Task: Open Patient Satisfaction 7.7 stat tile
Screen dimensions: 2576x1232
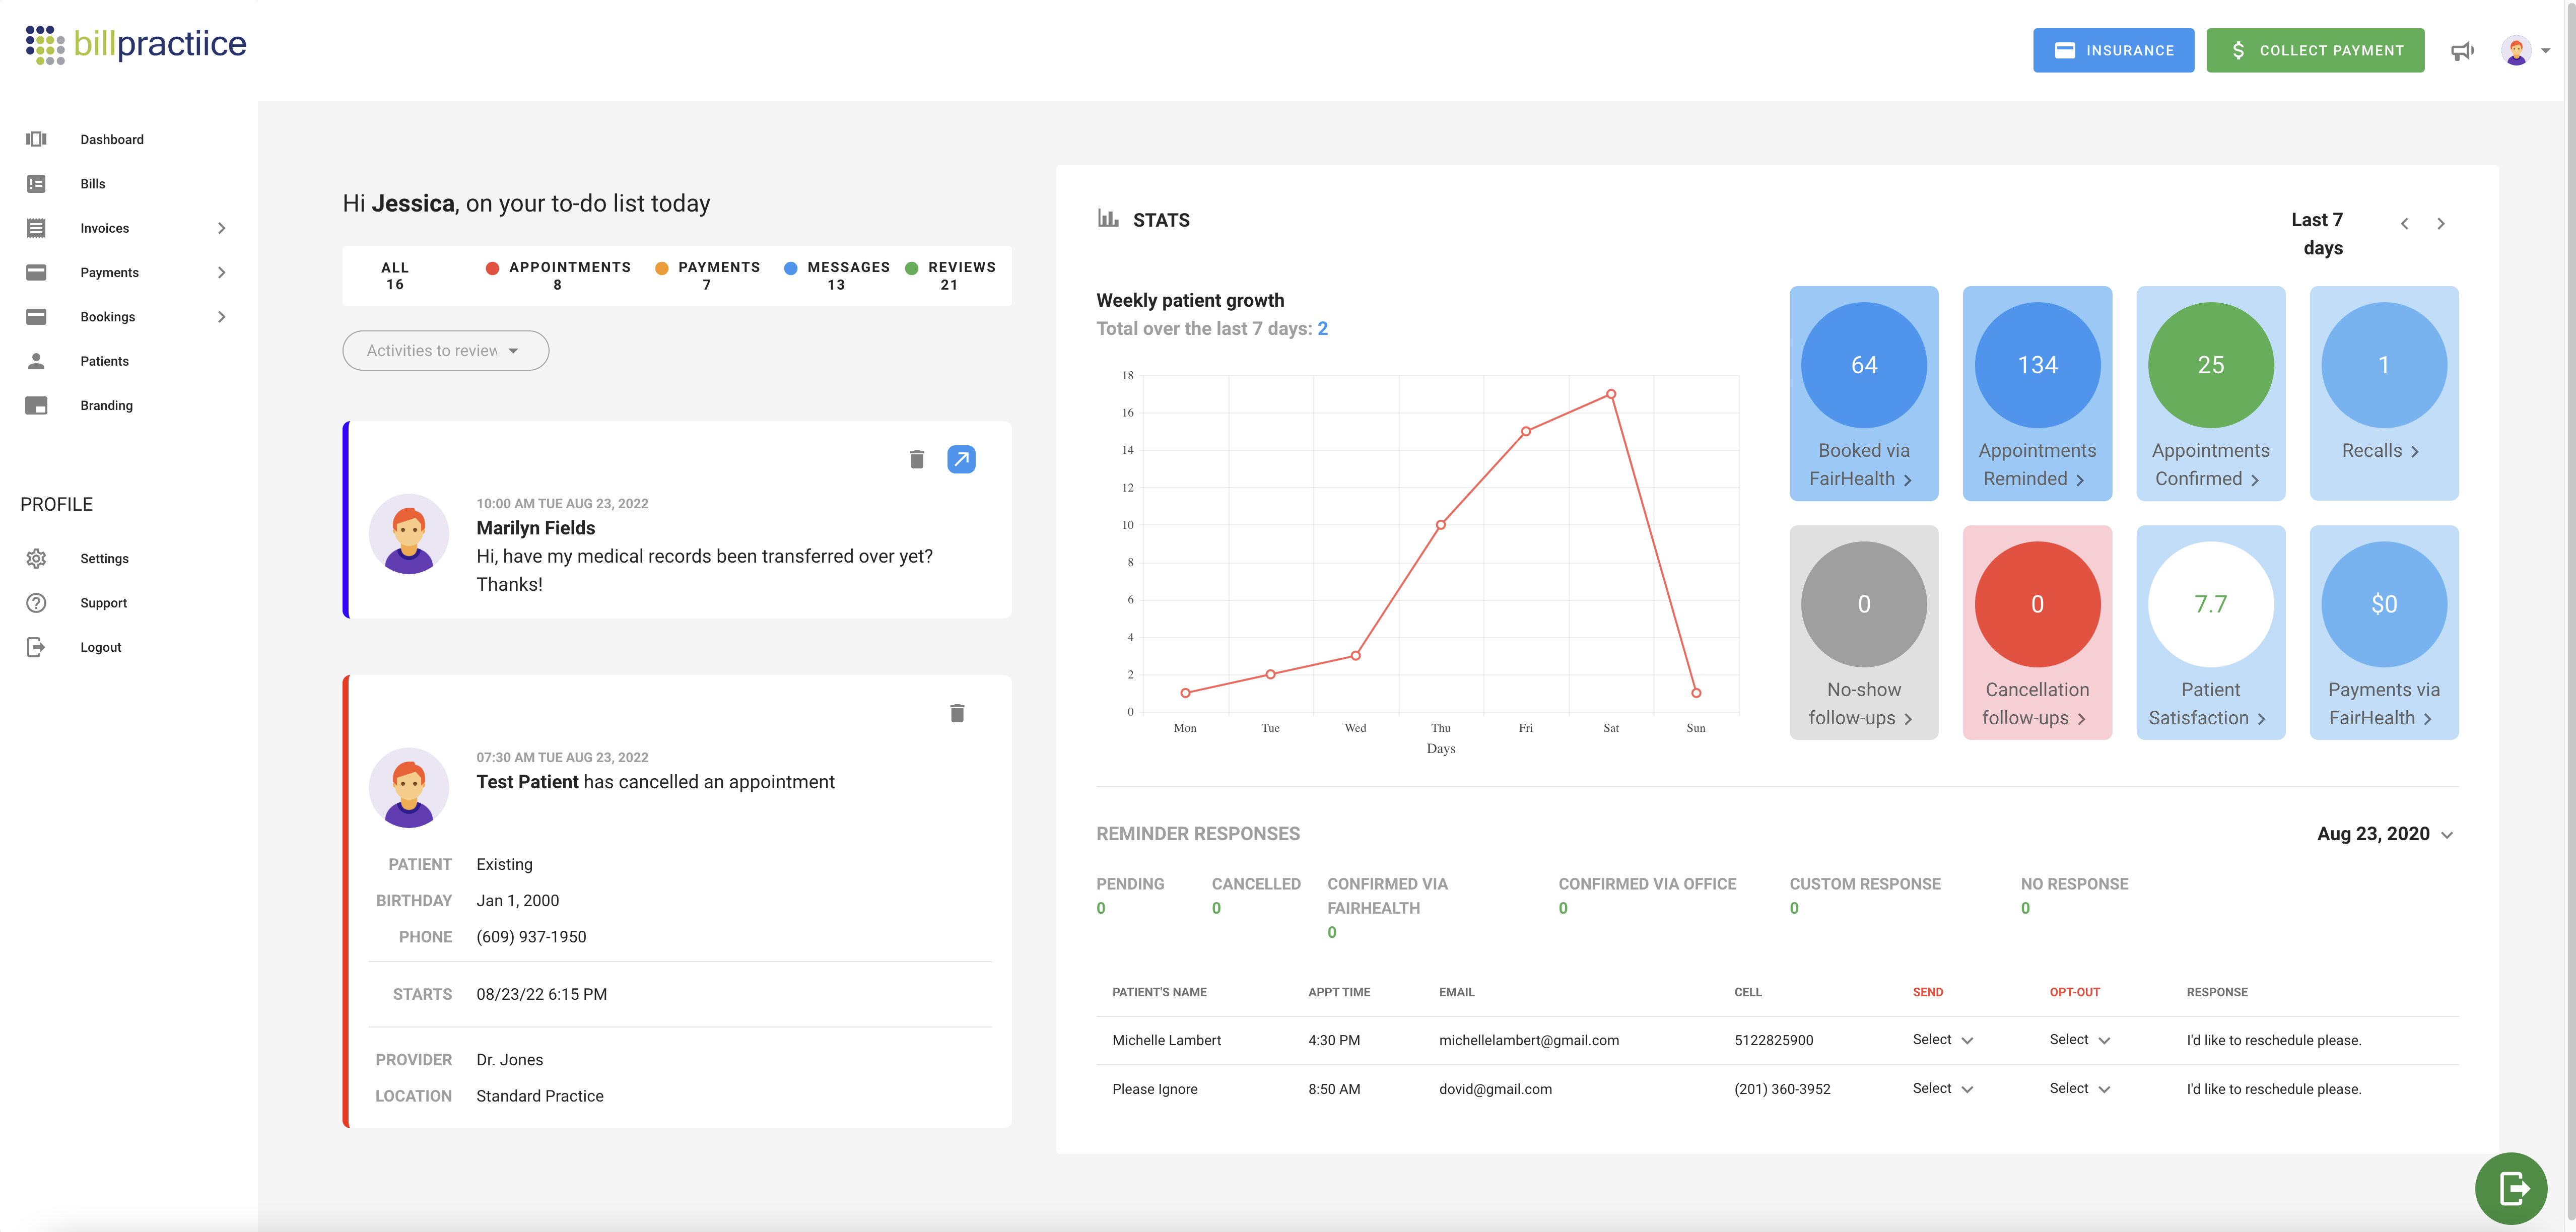Action: pos(2210,632)
